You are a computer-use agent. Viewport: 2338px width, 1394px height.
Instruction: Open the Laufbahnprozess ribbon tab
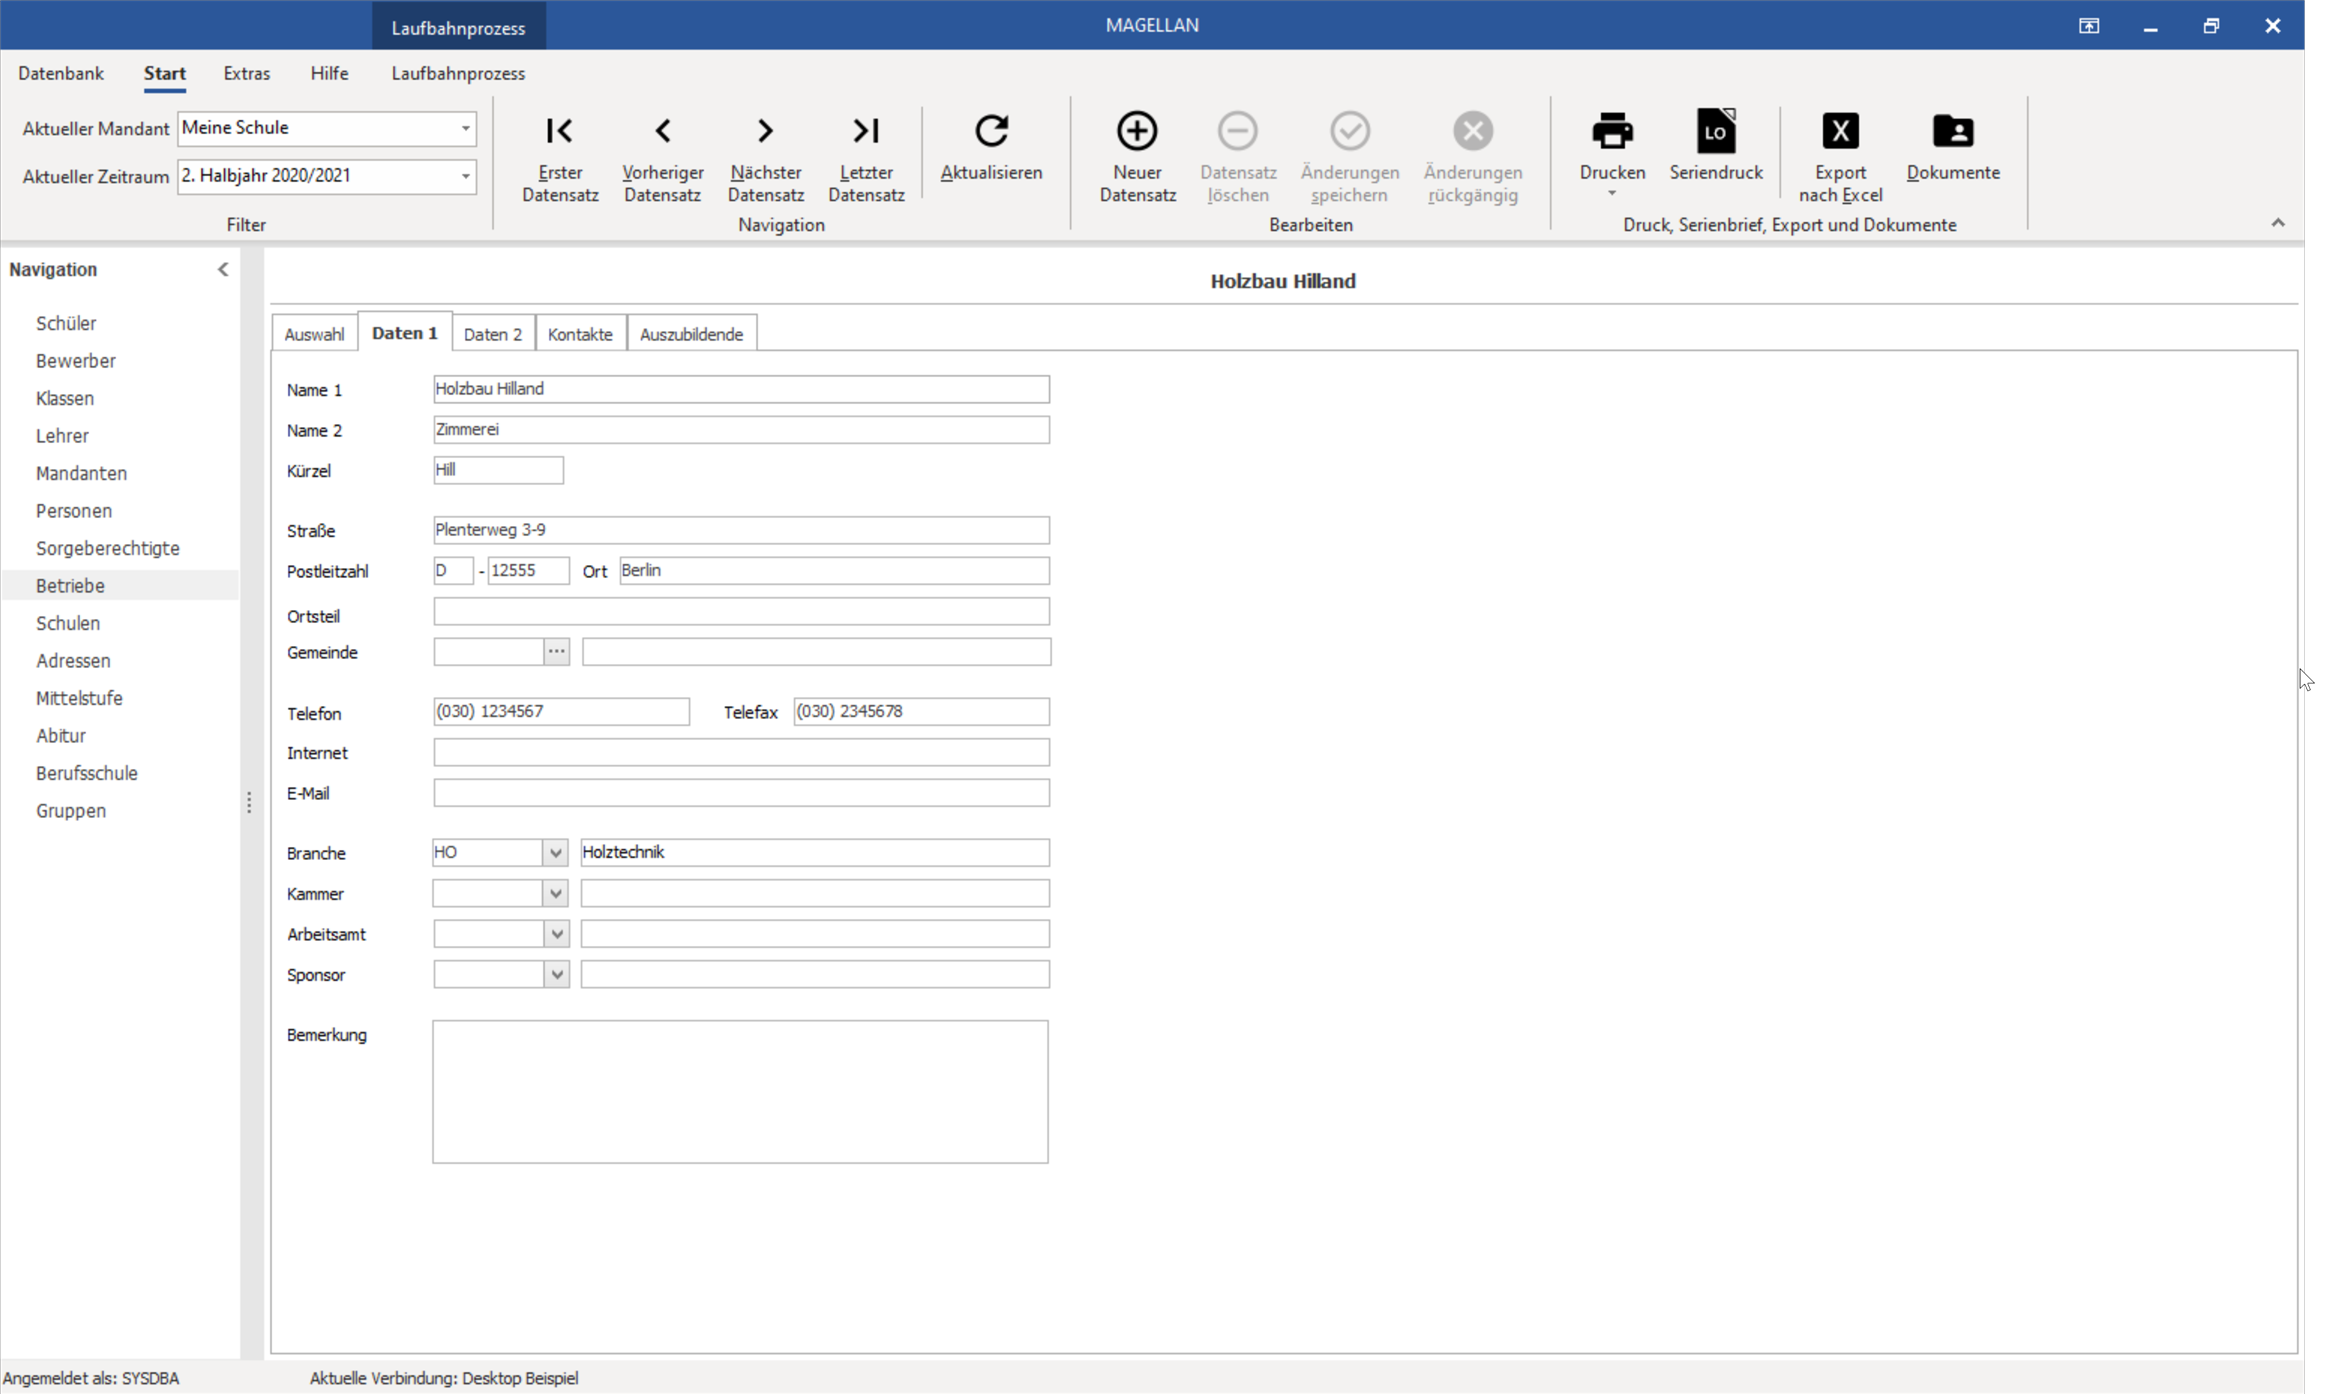click(458, 73)
